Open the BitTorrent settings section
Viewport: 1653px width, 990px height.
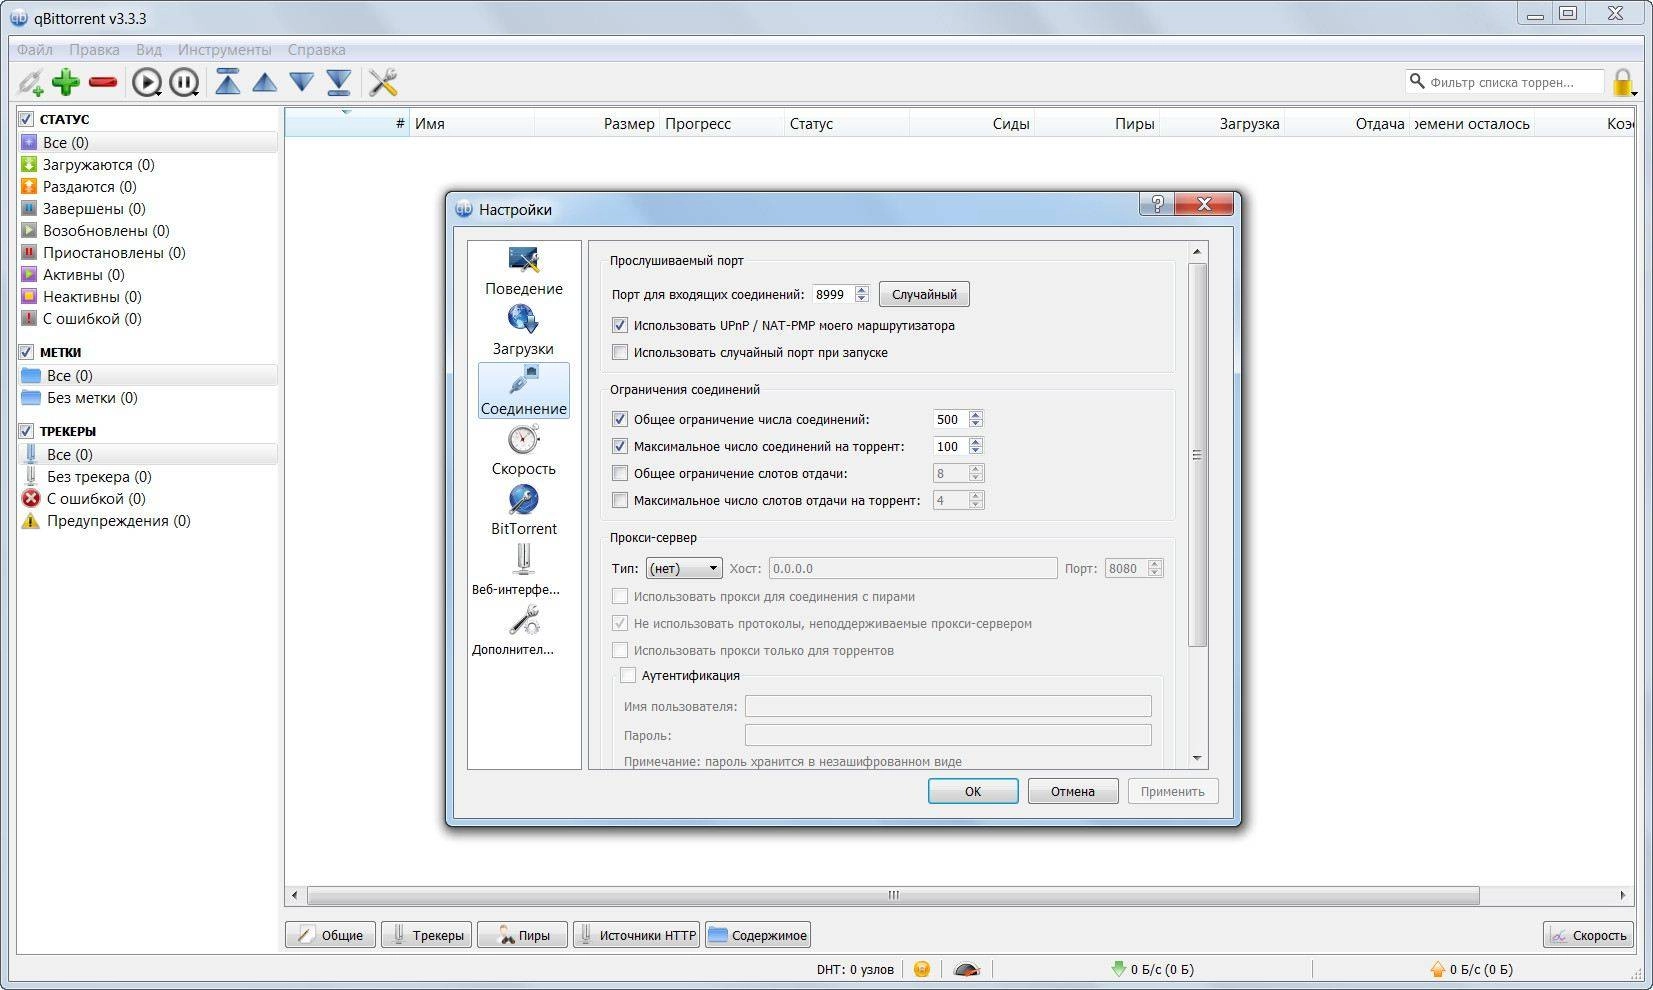pos(524,510)
